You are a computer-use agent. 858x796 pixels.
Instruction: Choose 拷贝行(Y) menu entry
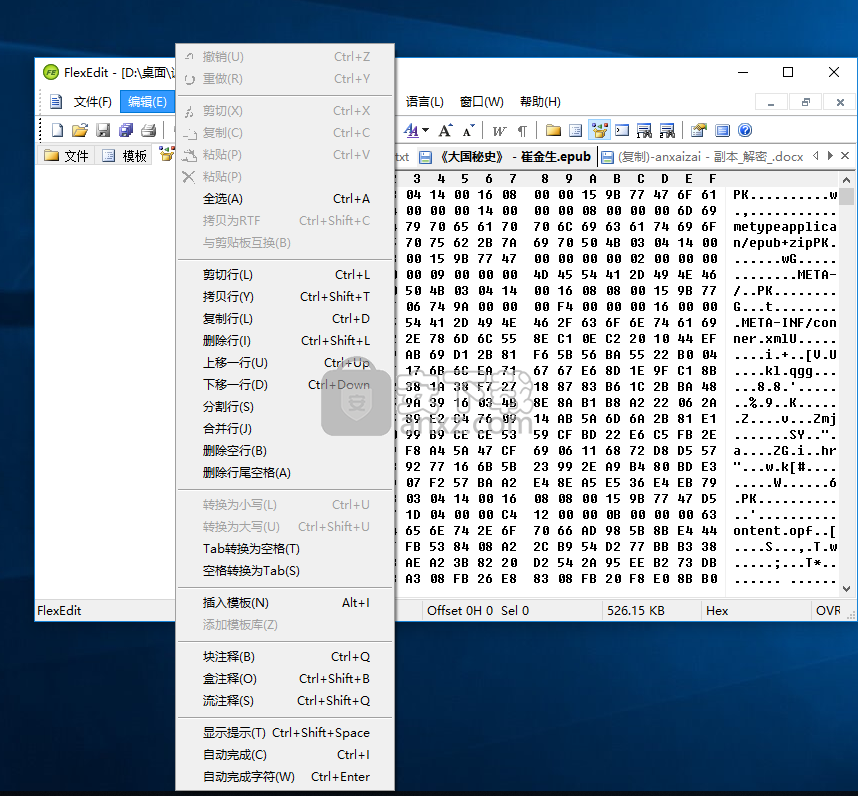285,297
